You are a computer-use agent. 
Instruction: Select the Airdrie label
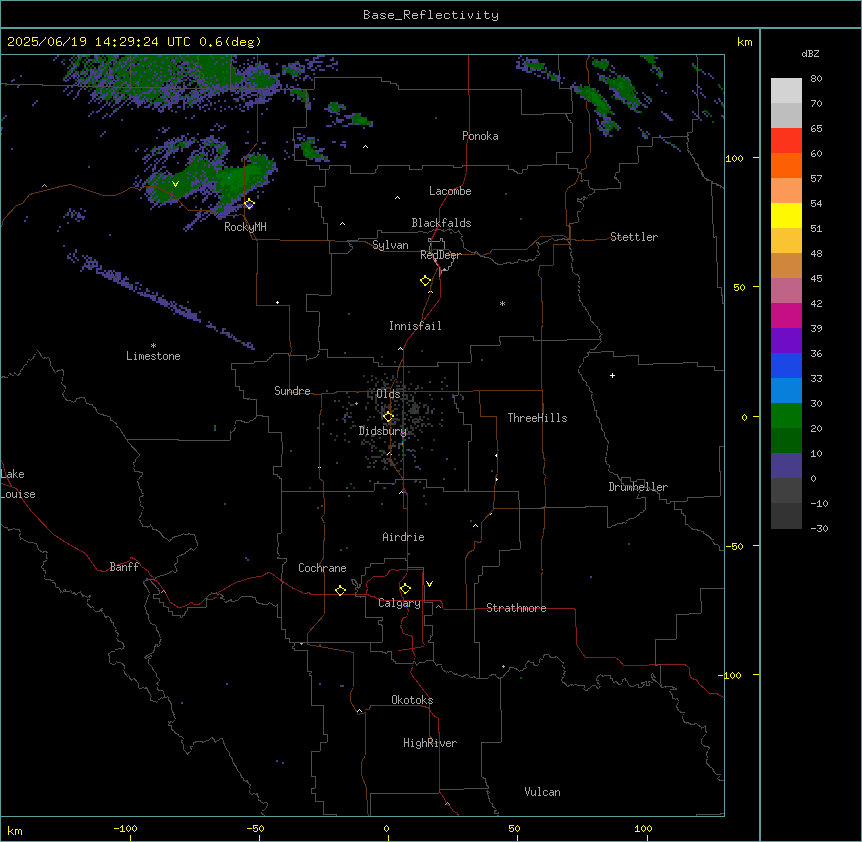(x=403, y=537)
